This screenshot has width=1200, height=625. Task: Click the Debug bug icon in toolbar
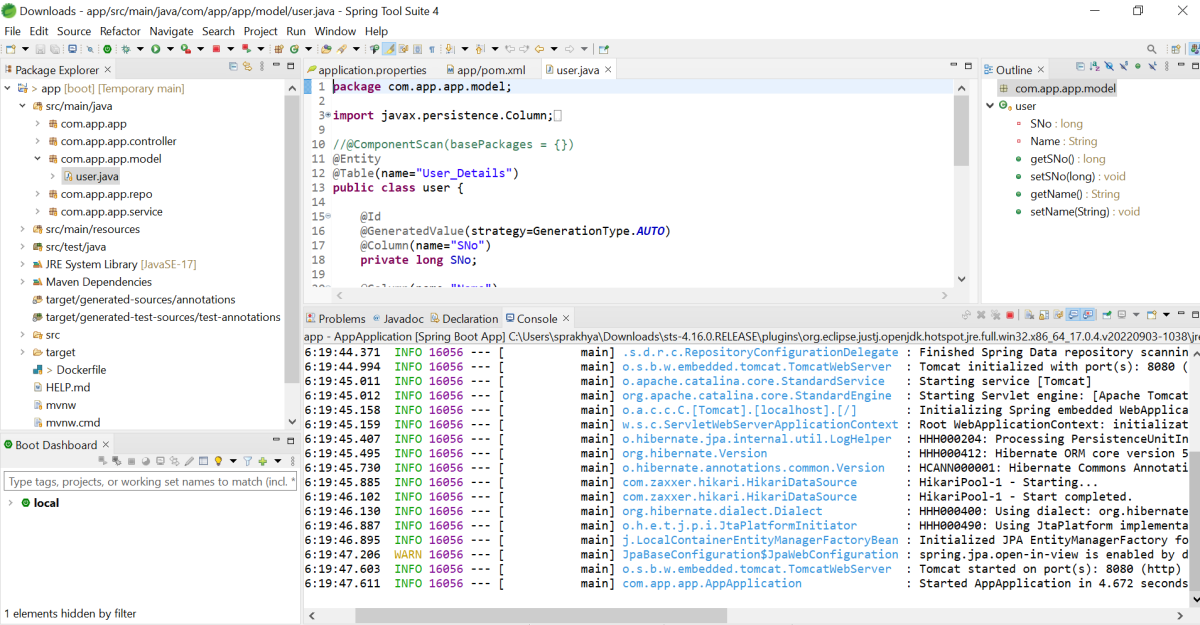click(126, 48)
